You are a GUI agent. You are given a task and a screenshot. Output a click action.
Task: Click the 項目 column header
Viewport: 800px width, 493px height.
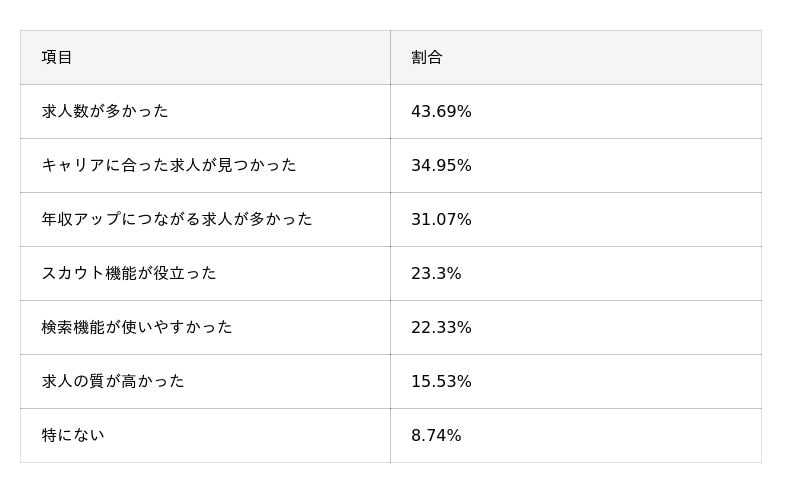coord(57,58)
